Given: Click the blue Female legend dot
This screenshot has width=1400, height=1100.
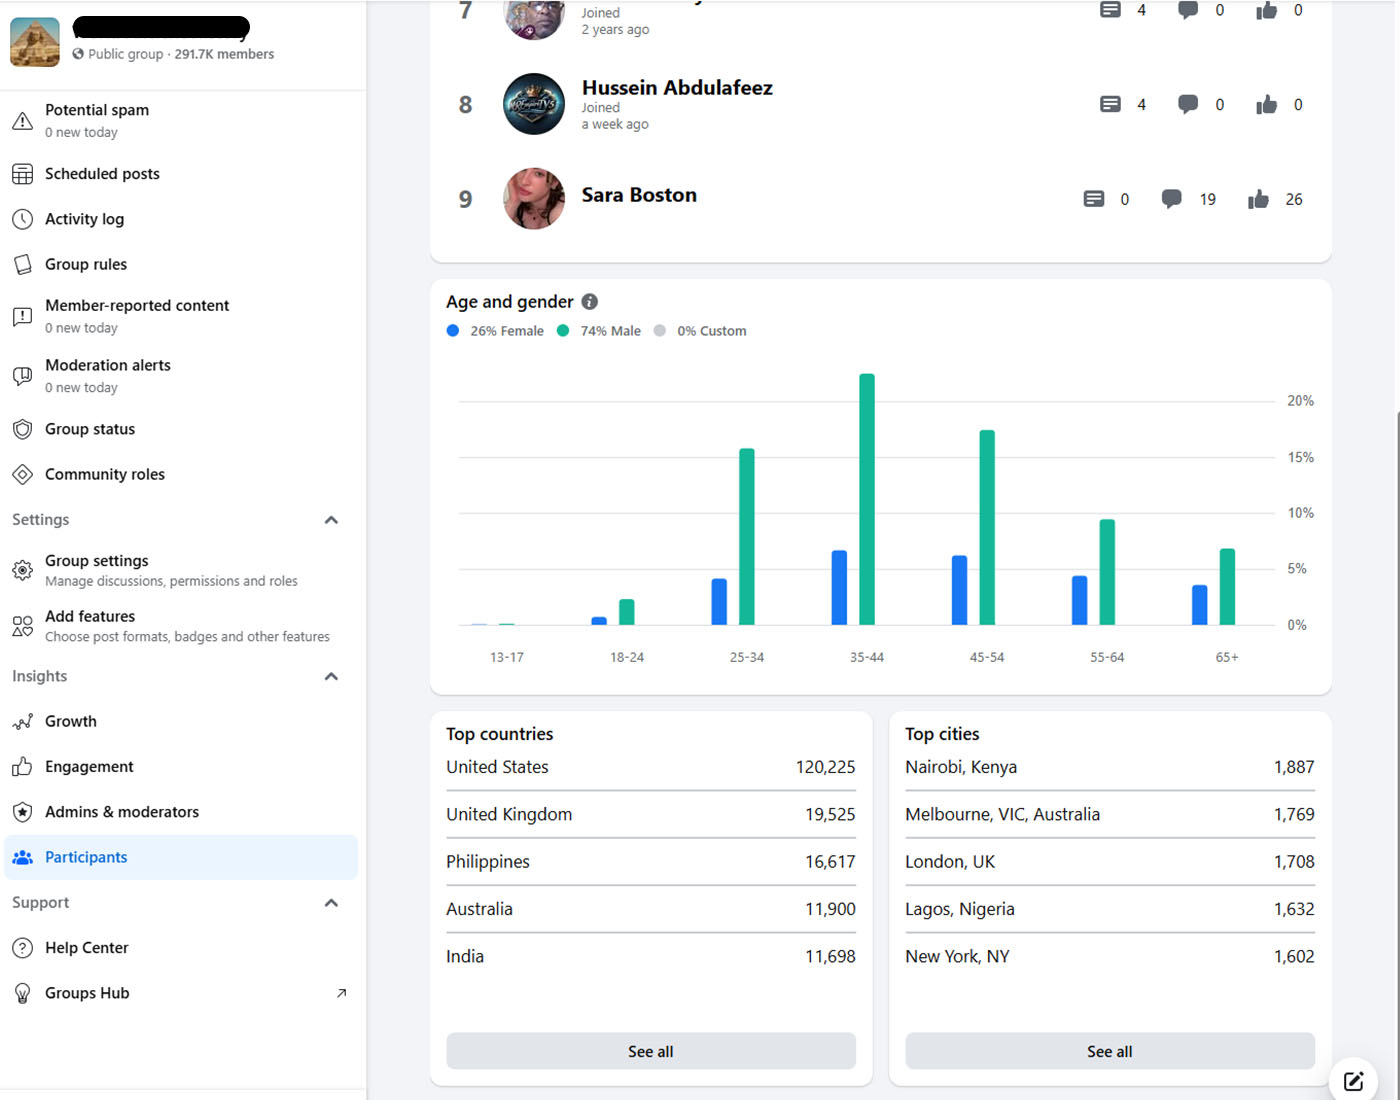Looking at the screenshot, I should pyautogui.click(x=453, y=331).
